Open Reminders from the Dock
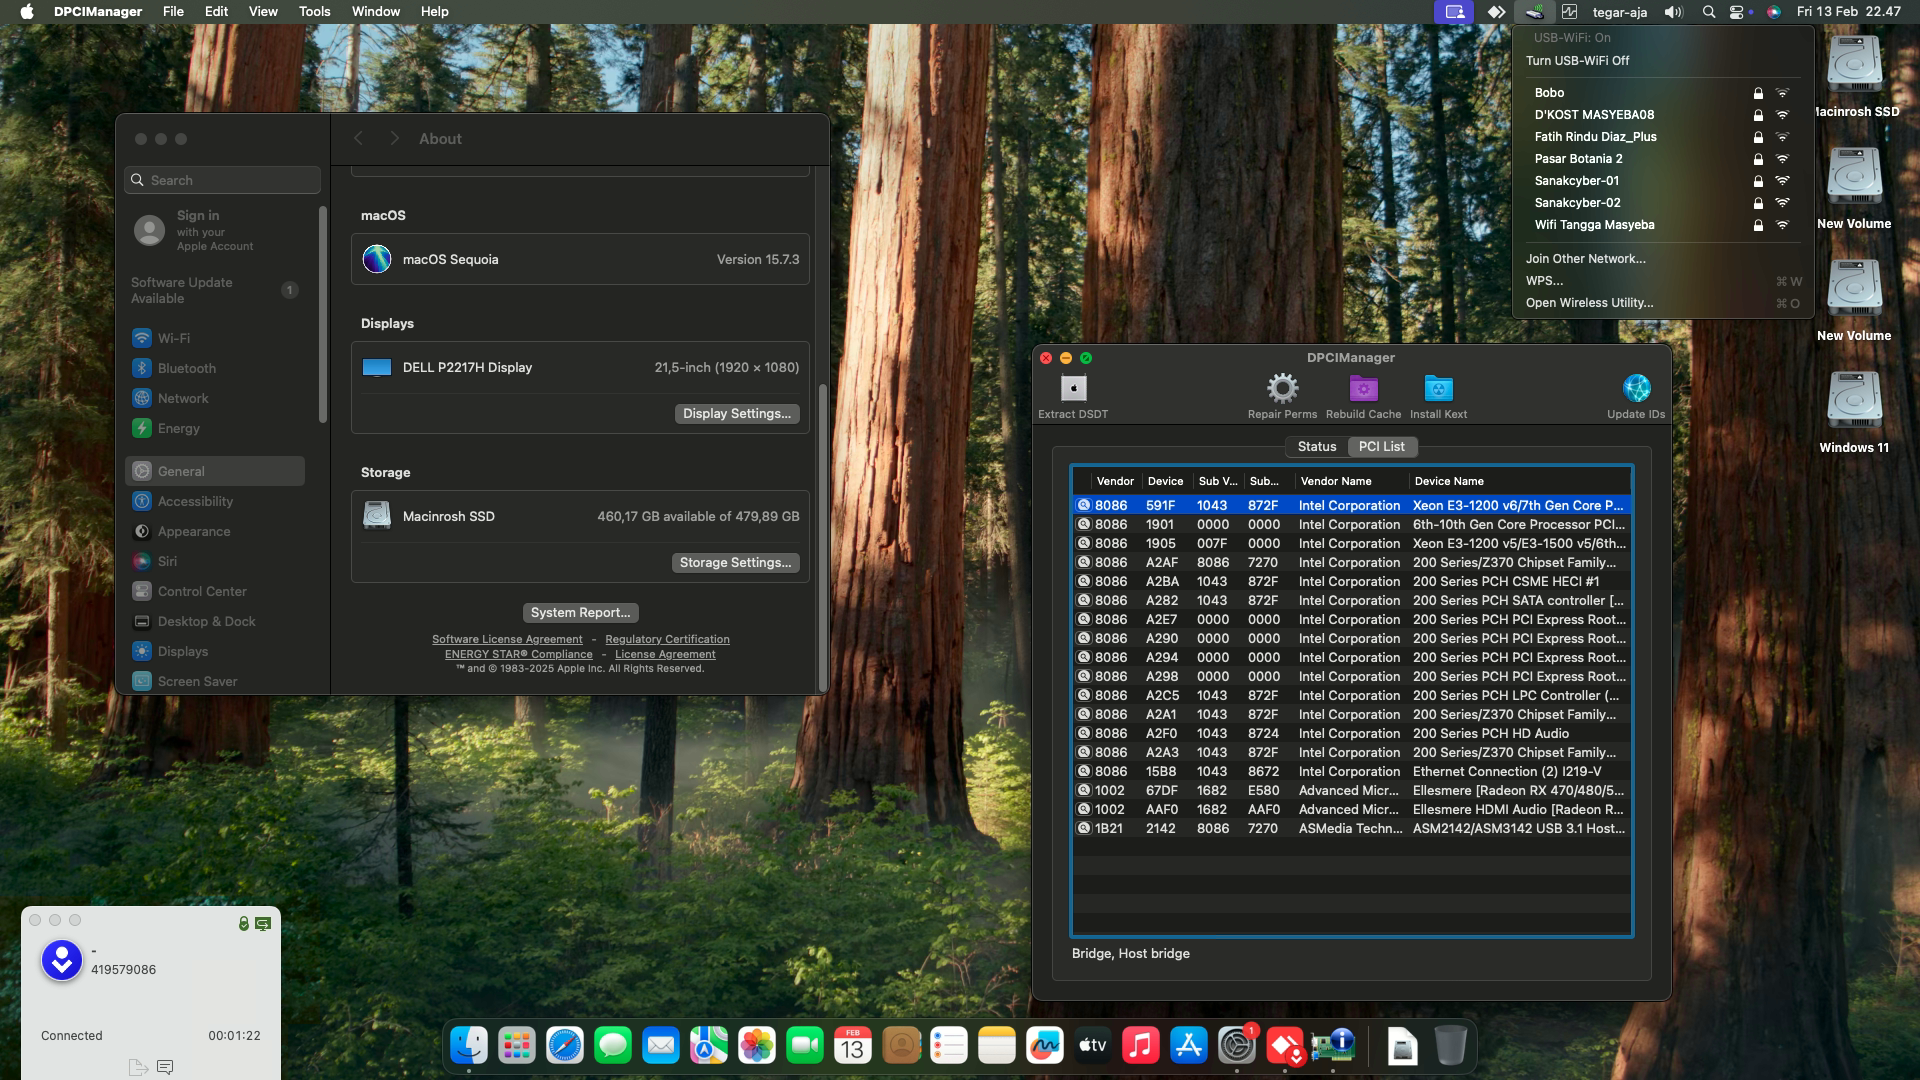1920x1080 pixels. click(949, 1046)
